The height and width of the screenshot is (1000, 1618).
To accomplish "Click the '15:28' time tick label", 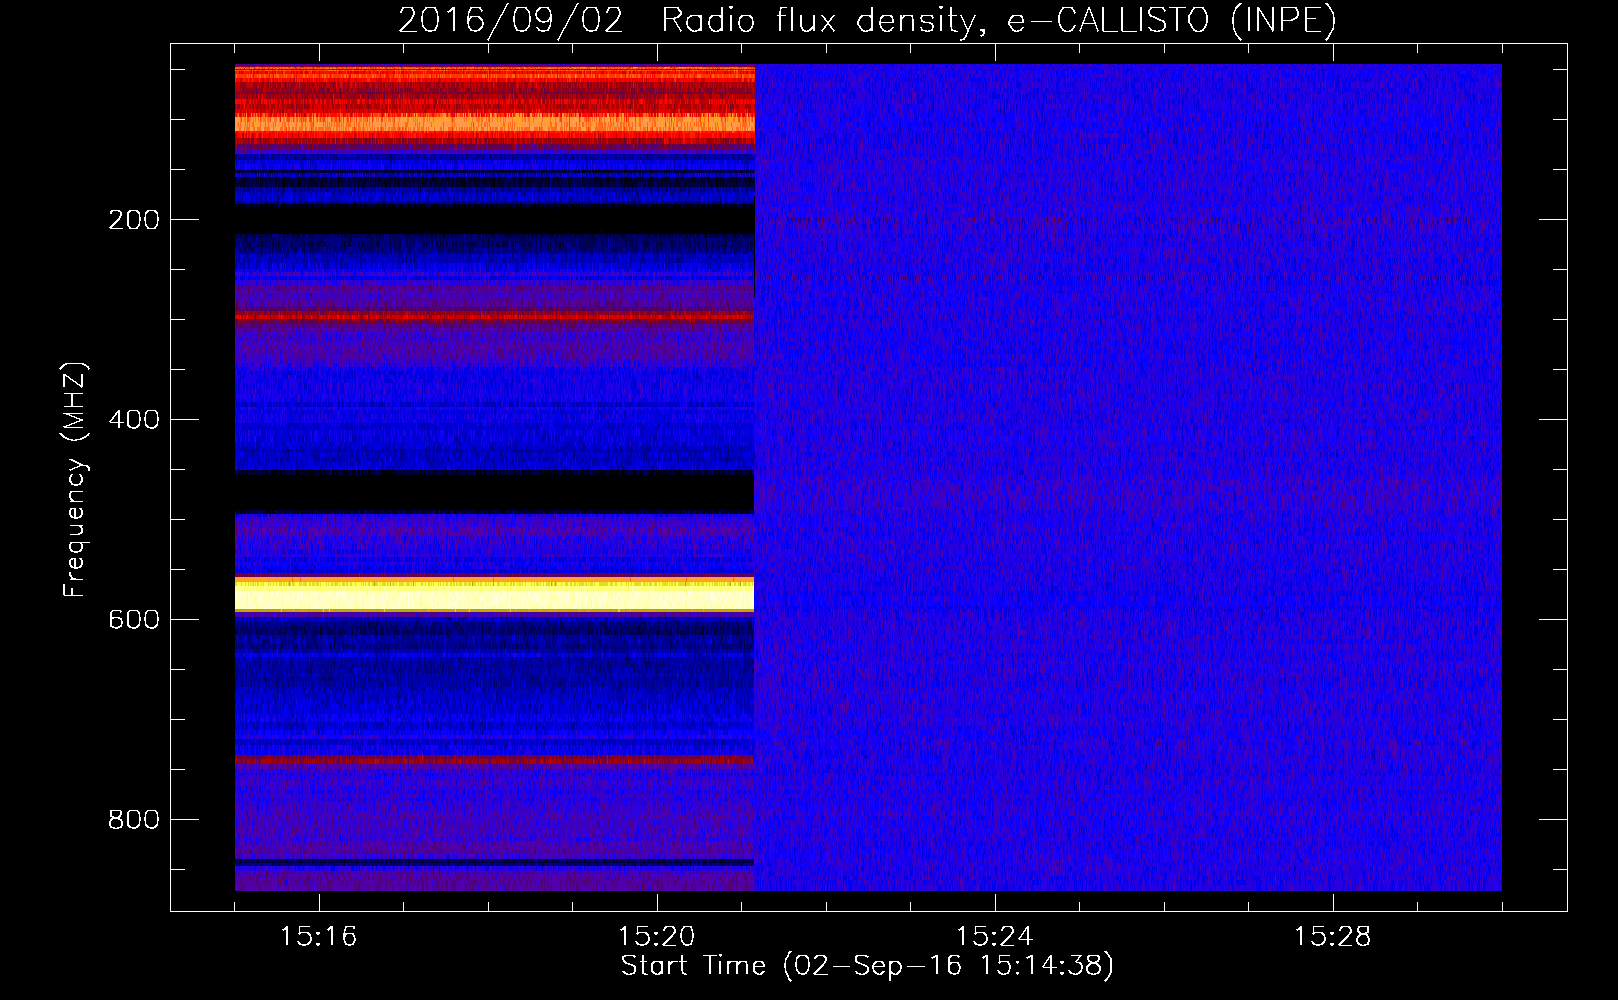I will [x=1332, y=937].
